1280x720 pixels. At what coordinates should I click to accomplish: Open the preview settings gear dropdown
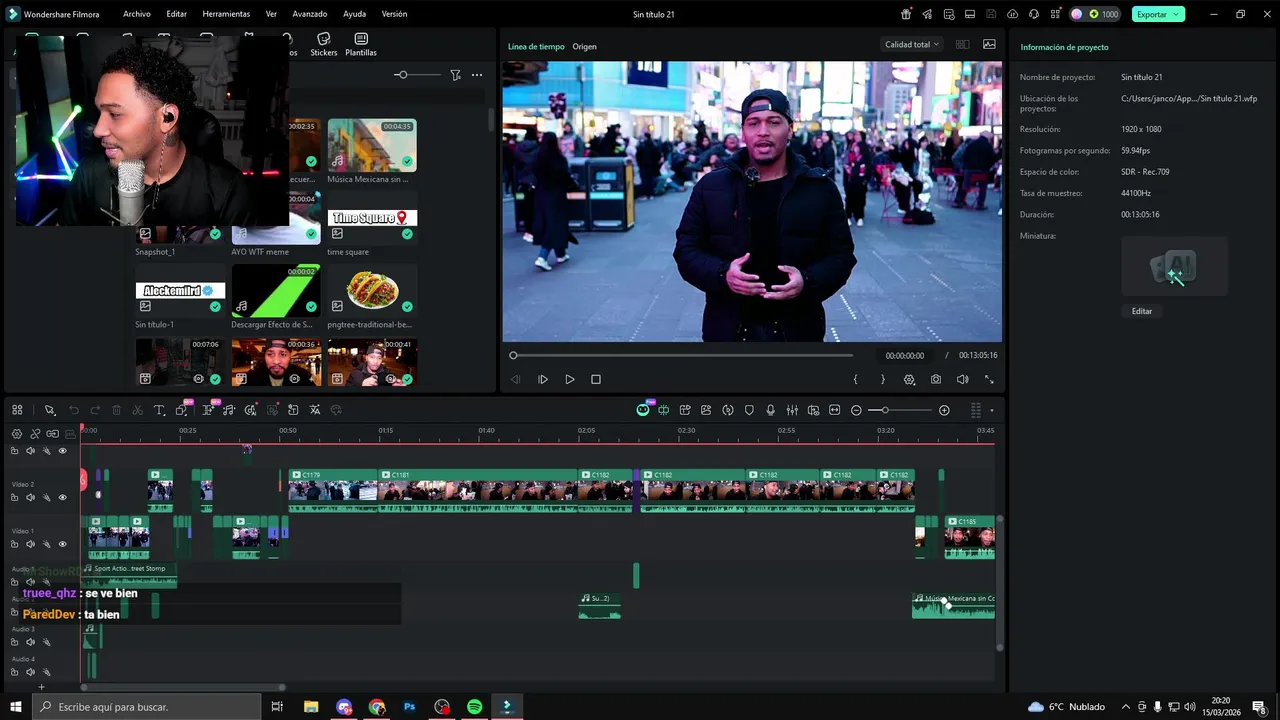tap(909, 379)
